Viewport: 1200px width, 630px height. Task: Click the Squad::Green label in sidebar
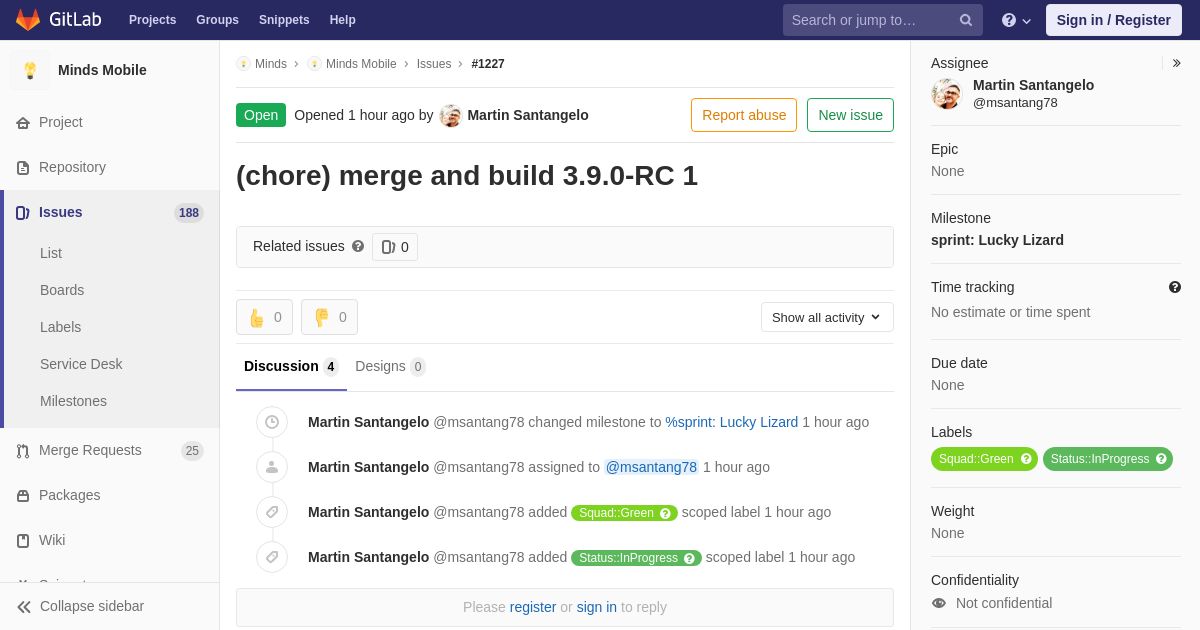976,459
